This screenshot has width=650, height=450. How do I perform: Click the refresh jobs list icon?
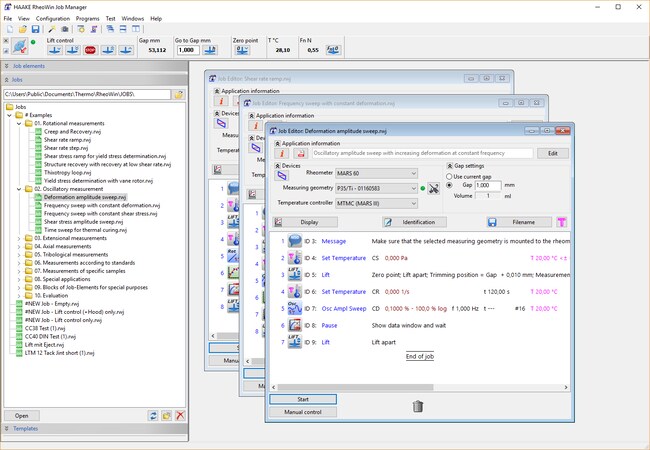(x=152, y=415)
